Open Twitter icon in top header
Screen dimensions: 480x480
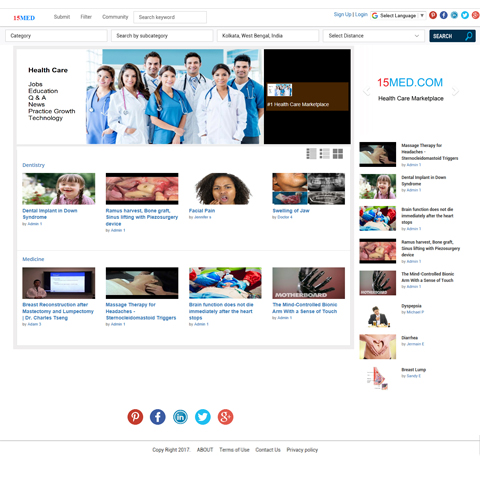pos(465,15)
